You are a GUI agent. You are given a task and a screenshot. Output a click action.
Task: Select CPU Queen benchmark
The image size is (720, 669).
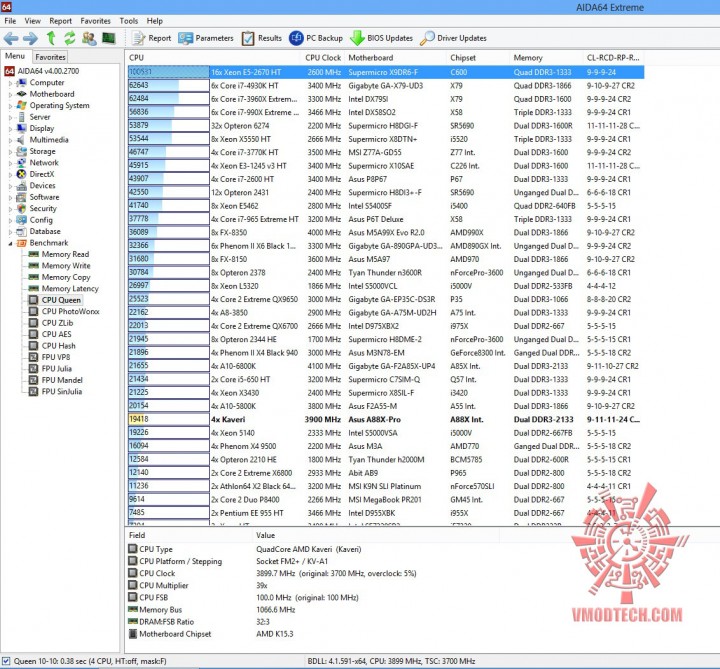pos(55,300)
